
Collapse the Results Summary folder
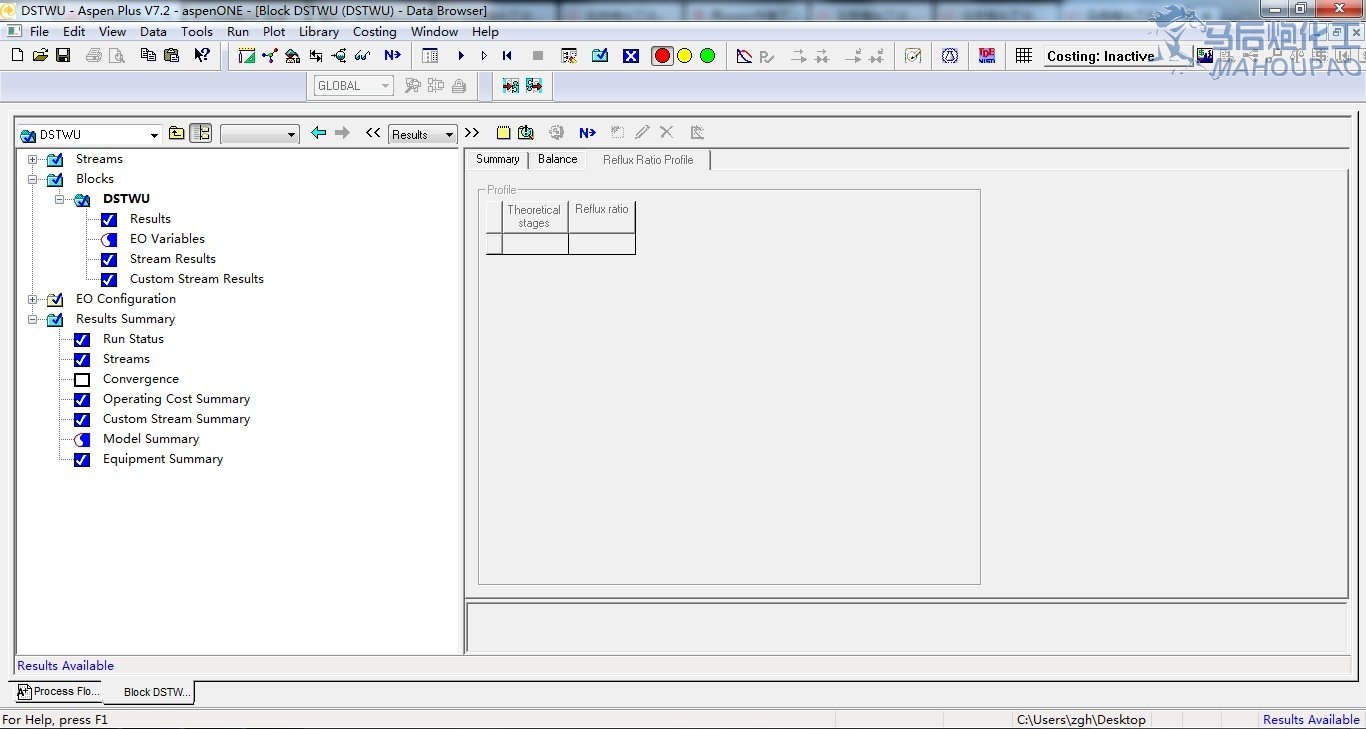(33, 319)
